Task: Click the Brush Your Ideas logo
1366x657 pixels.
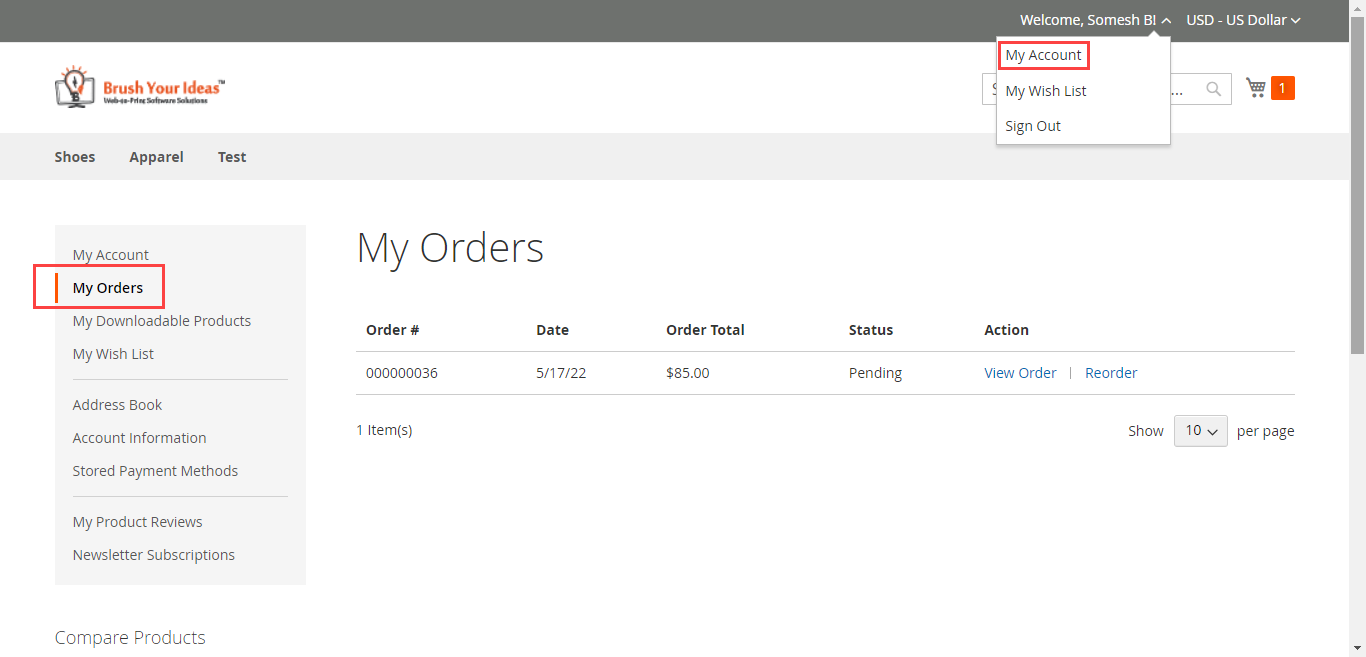Action: [139, 87]
